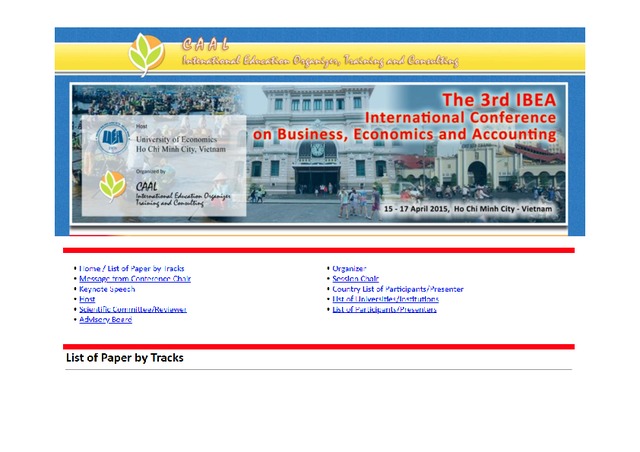Click the List of Paper by Tracks heading

[125, 358]
